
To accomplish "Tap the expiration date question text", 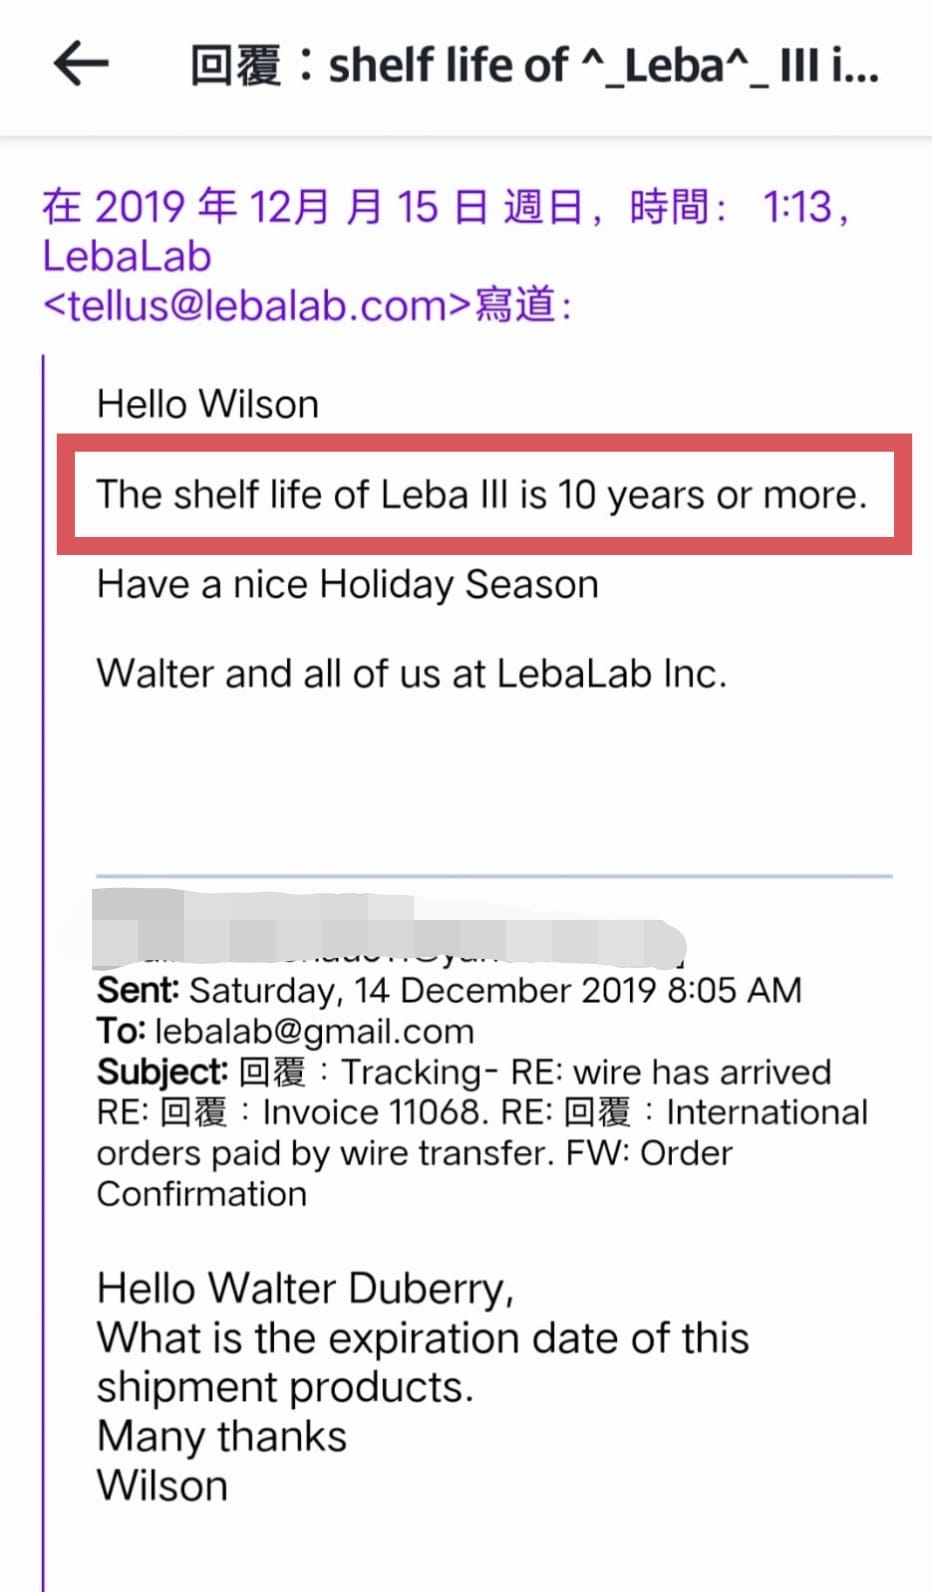I will 422,1362.
